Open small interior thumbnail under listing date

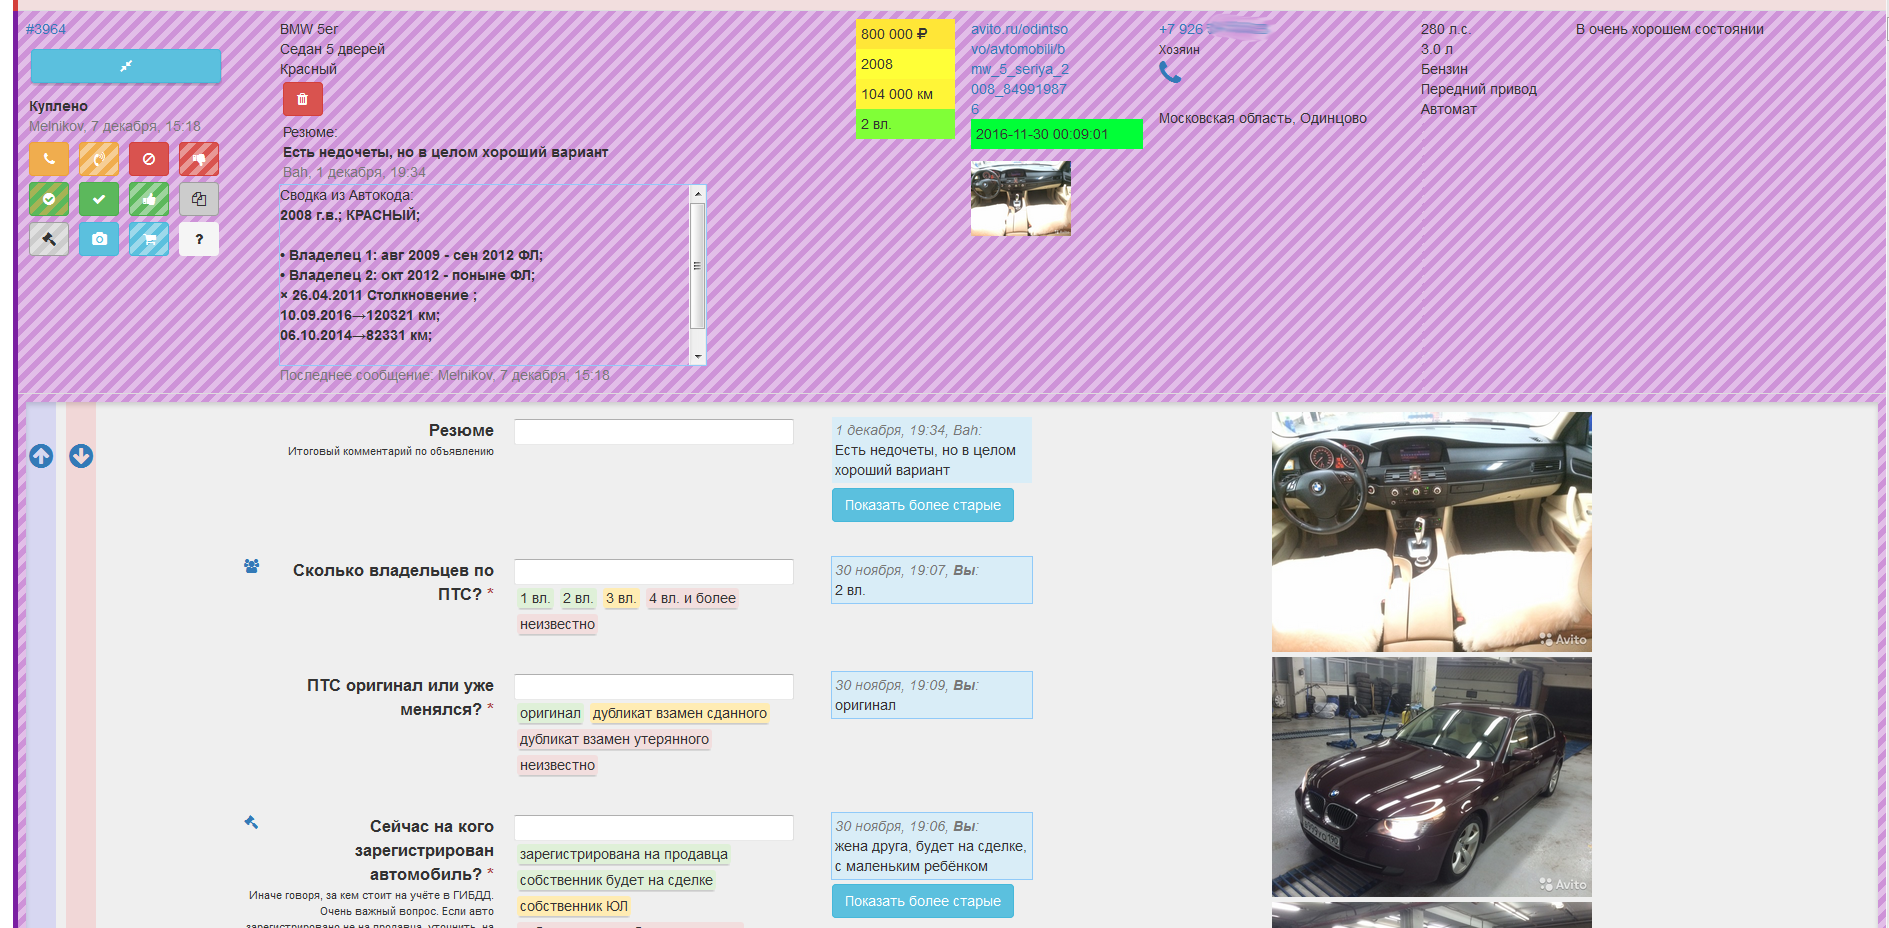(1021, 197)
